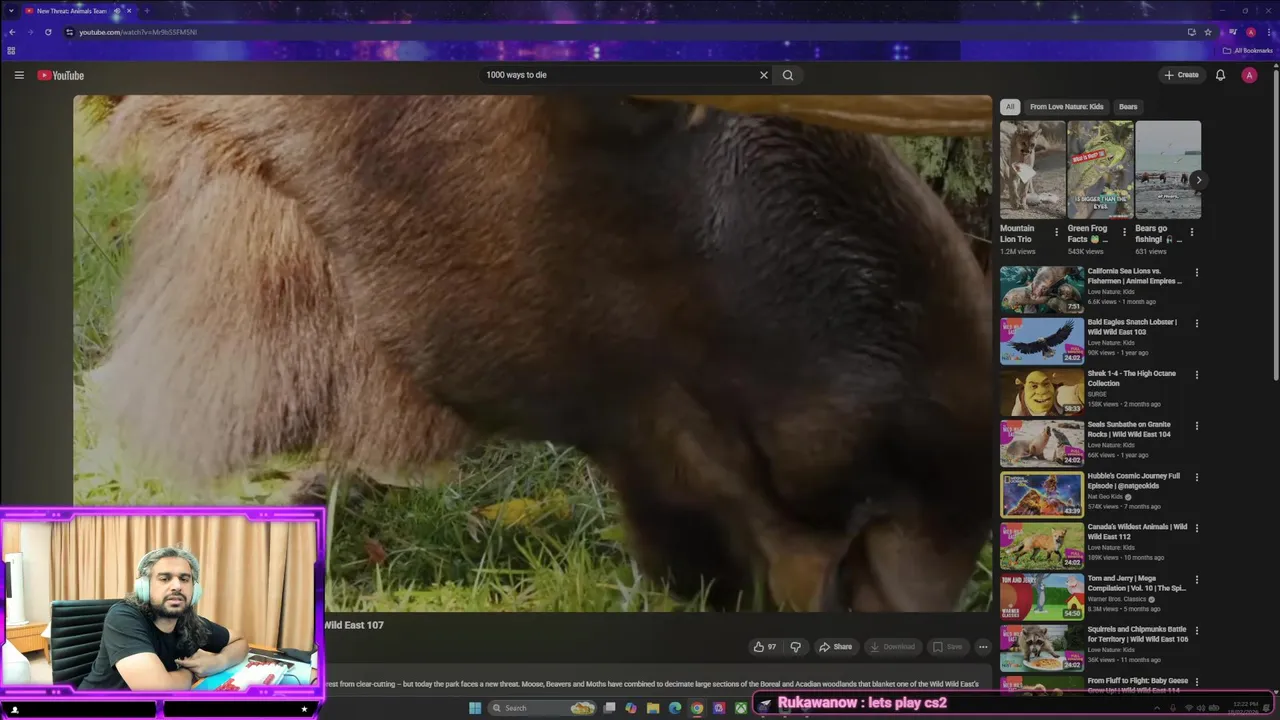
Task: Open options for Bald Eagles Snatch Lobster
Action: click(x=1196, y=323)
